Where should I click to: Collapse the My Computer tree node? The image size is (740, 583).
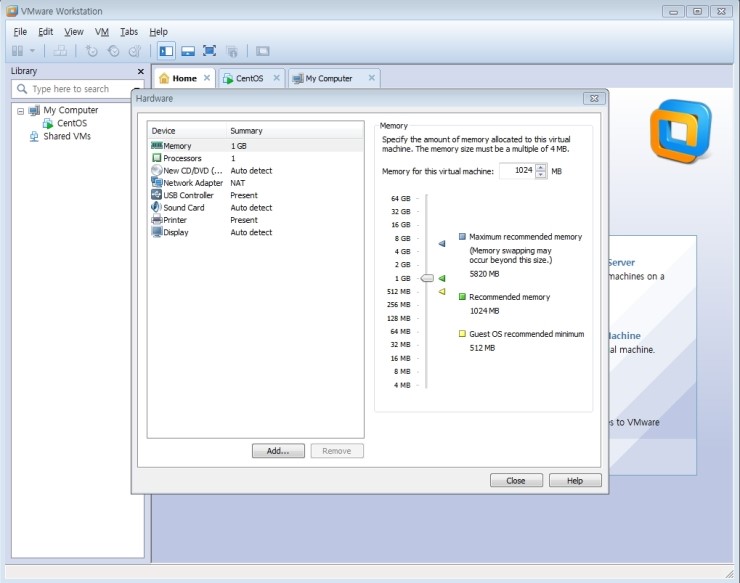coord(20,111)
